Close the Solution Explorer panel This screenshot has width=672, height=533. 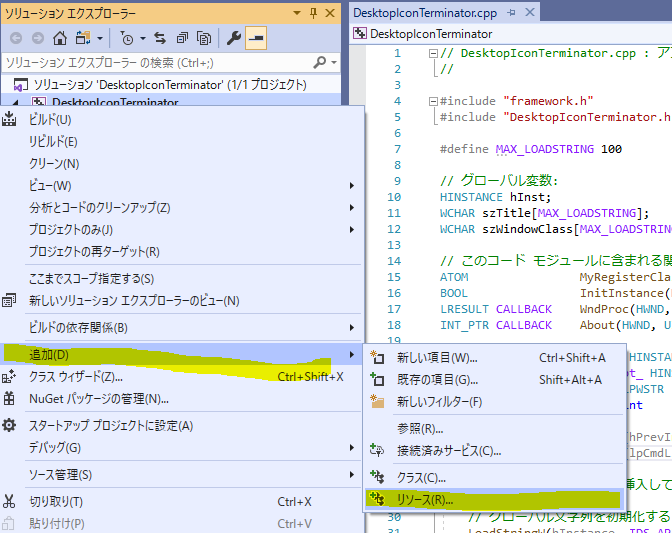coord(330,13)
